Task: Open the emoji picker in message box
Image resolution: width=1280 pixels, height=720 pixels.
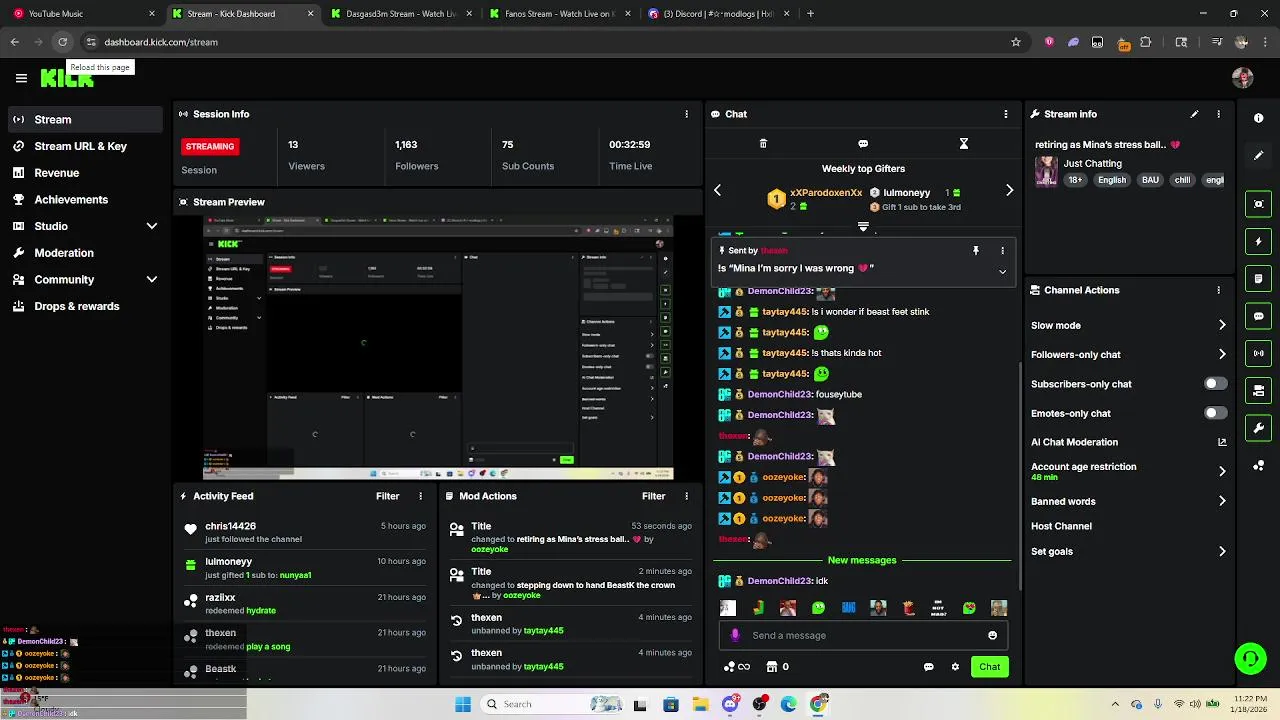Action: click(992, 635)
